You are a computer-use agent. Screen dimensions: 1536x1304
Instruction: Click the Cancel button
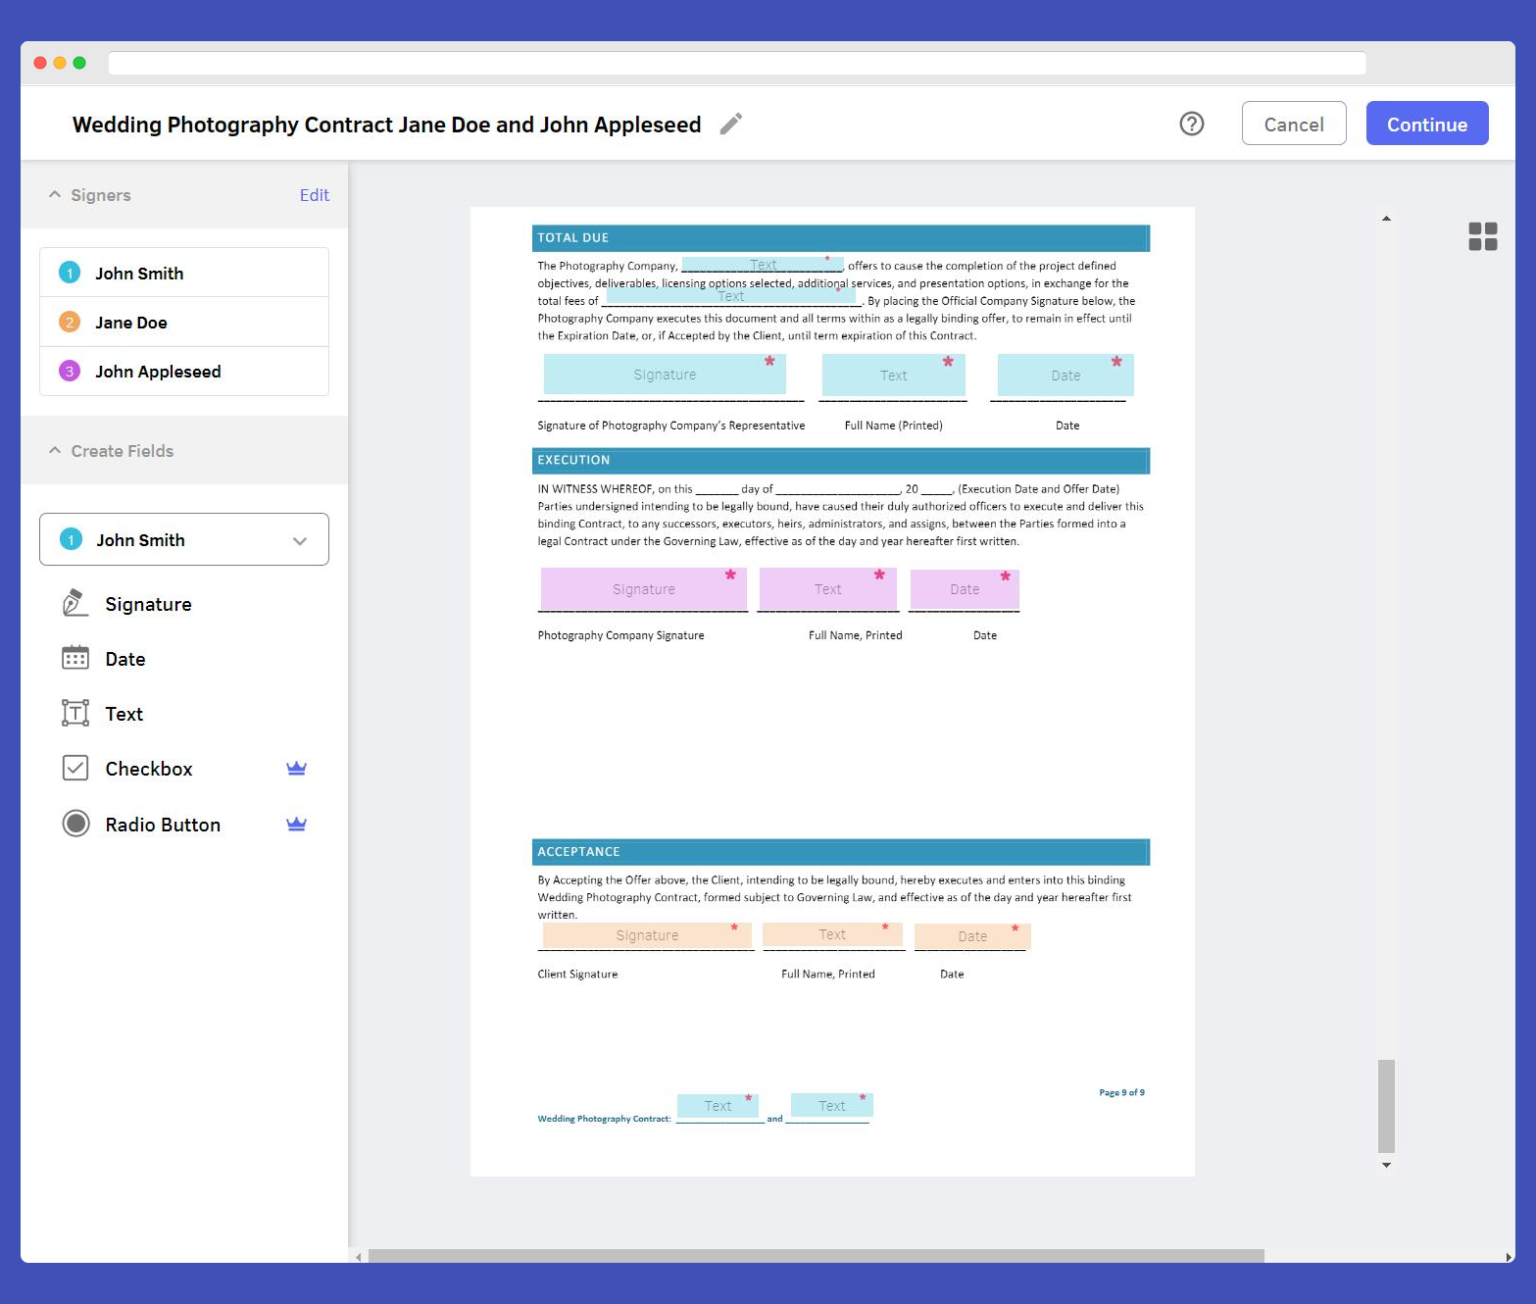(x=1294, y=124)
